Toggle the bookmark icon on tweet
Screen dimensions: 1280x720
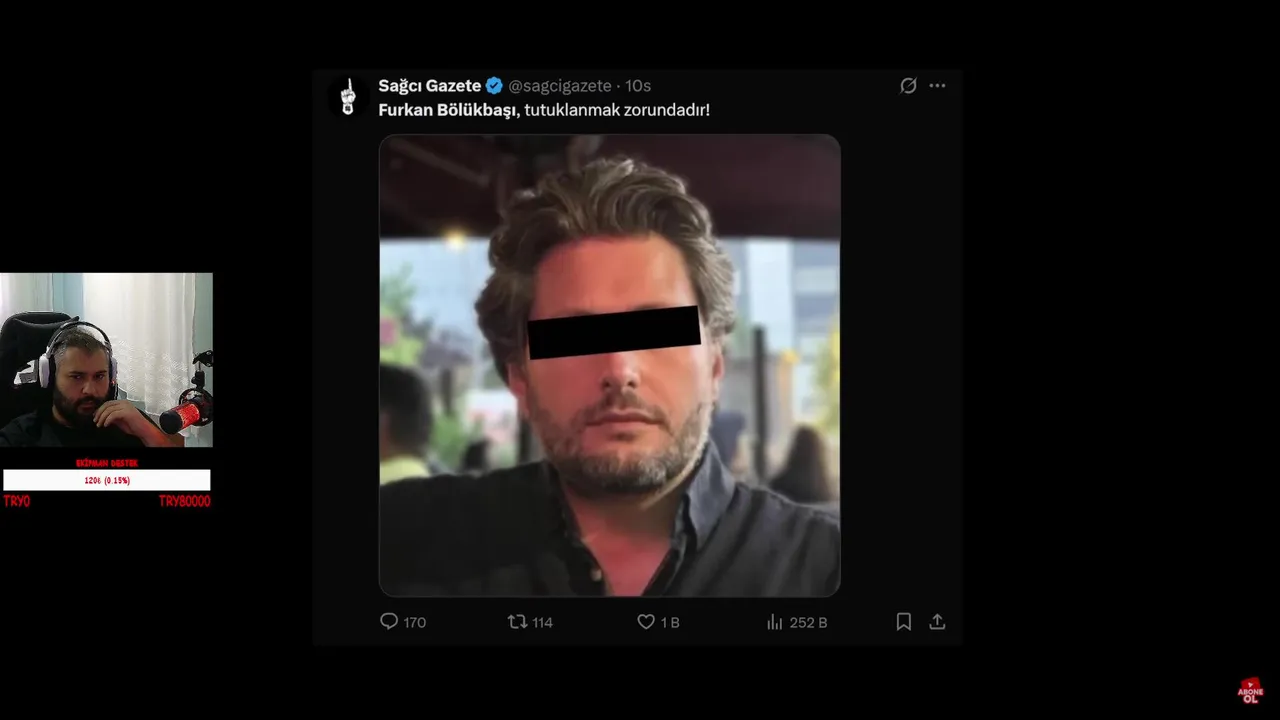click(904, 622)
